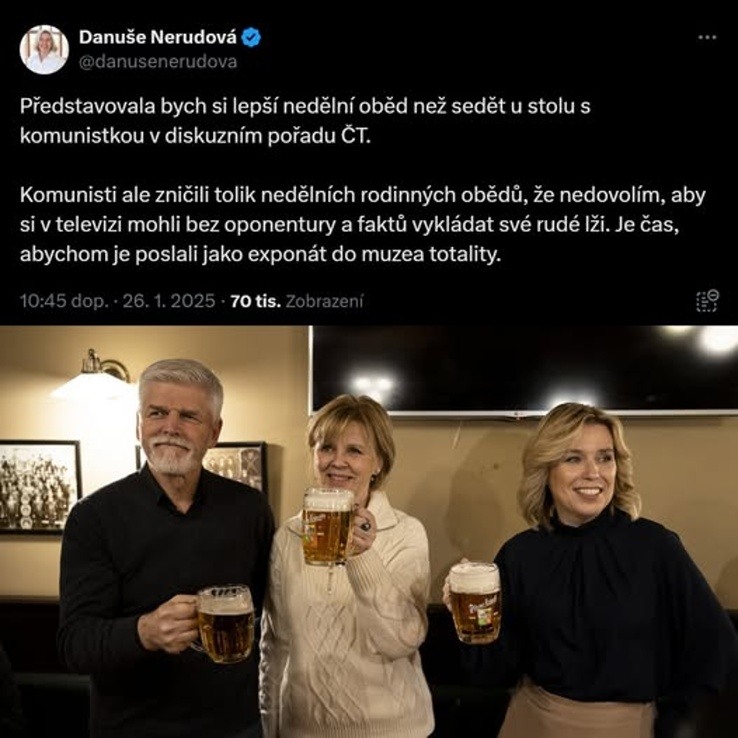
Task: Open the three-dot more options menu
Action: pyautogui.click(x=706, y=38)
